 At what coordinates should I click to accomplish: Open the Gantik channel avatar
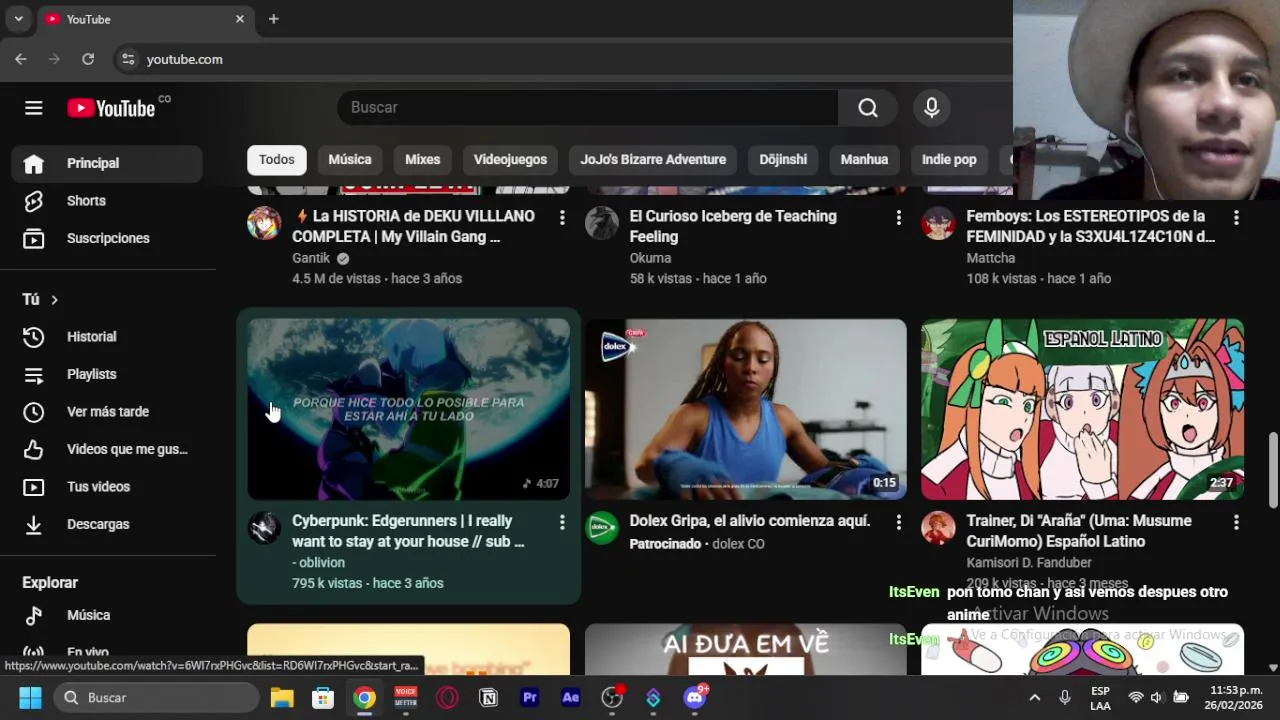tap(264, 223)
